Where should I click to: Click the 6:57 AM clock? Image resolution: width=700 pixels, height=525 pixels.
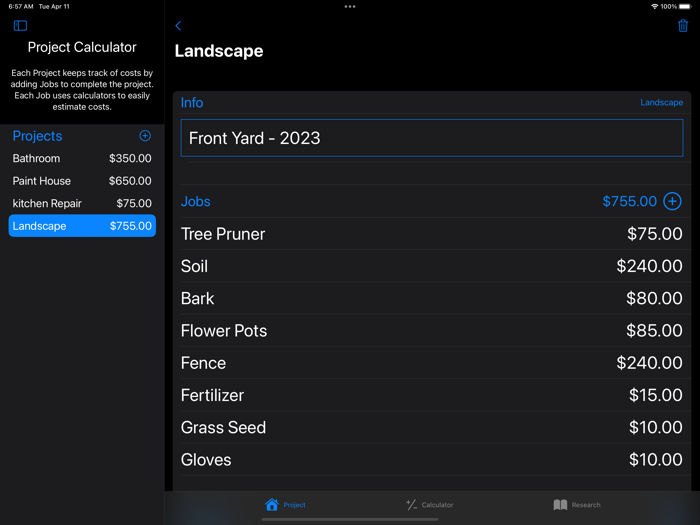[x=21, y=7]
